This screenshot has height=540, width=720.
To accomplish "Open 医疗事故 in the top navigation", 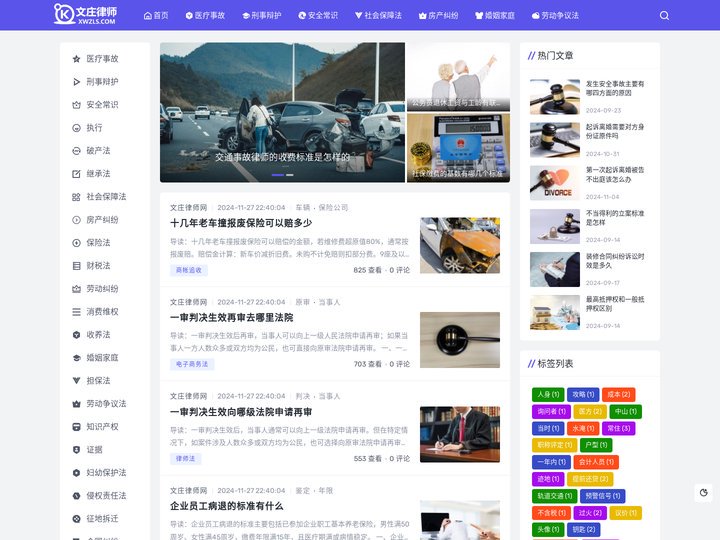I will [205, 16].
